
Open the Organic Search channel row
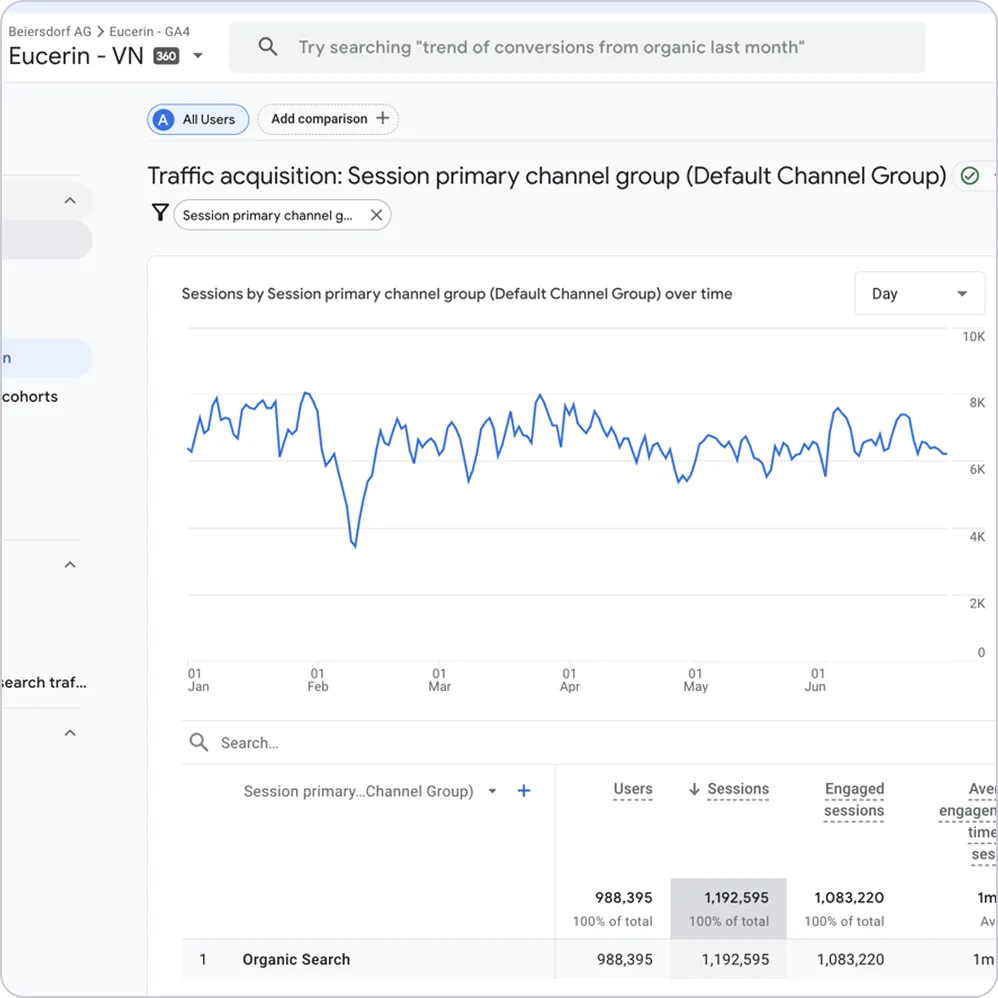[295, 959]
